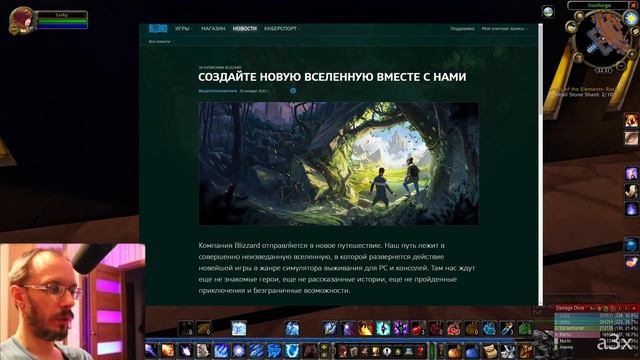Click the Ironforge zone name label
640x360 pixels.
[x=598, y=6]
